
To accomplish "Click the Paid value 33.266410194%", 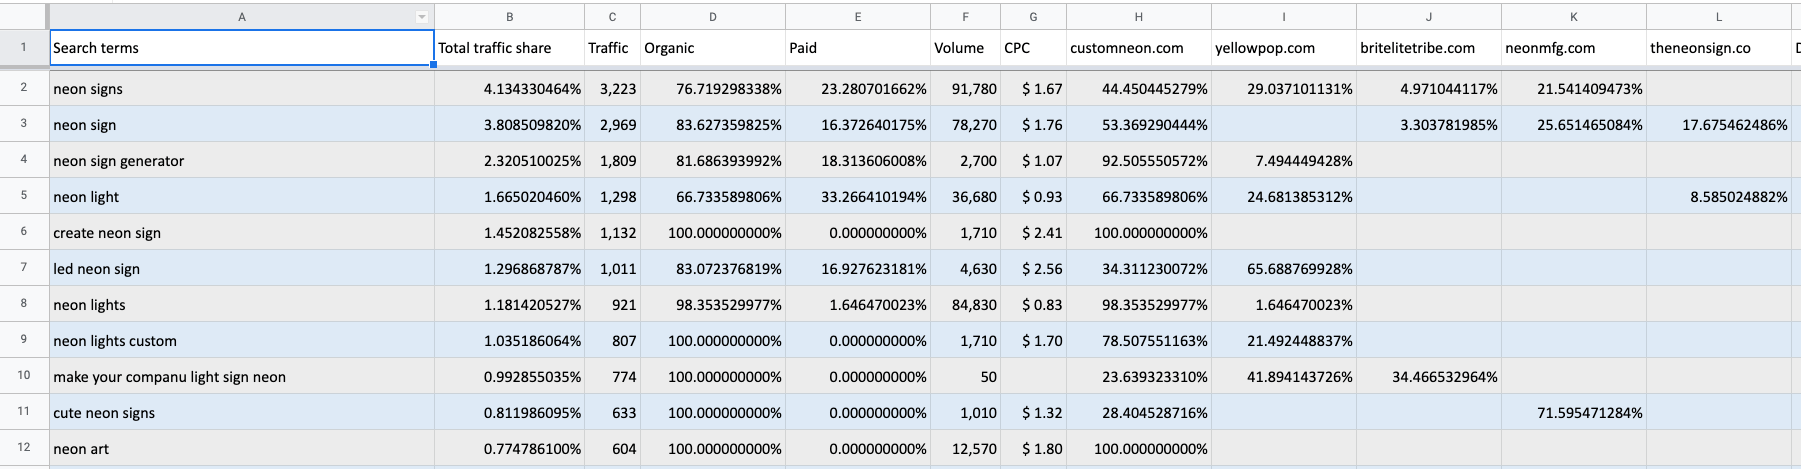I will click(x=858, y=196).
